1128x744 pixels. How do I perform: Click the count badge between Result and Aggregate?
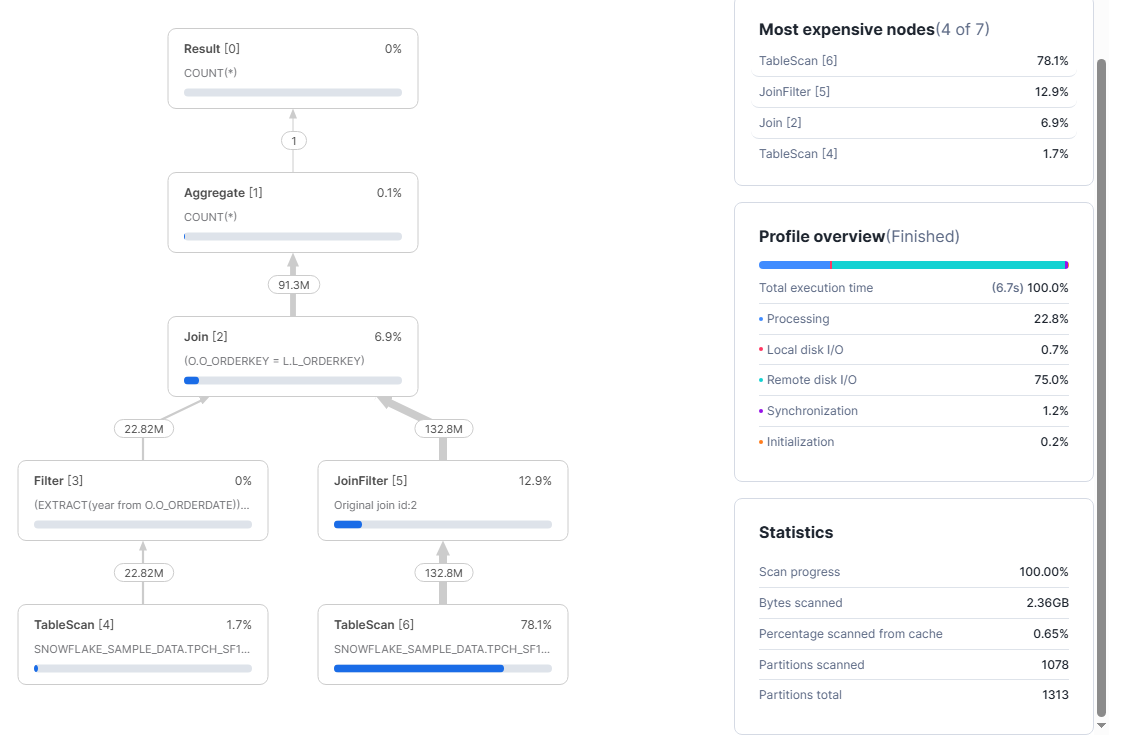(293, 140)
